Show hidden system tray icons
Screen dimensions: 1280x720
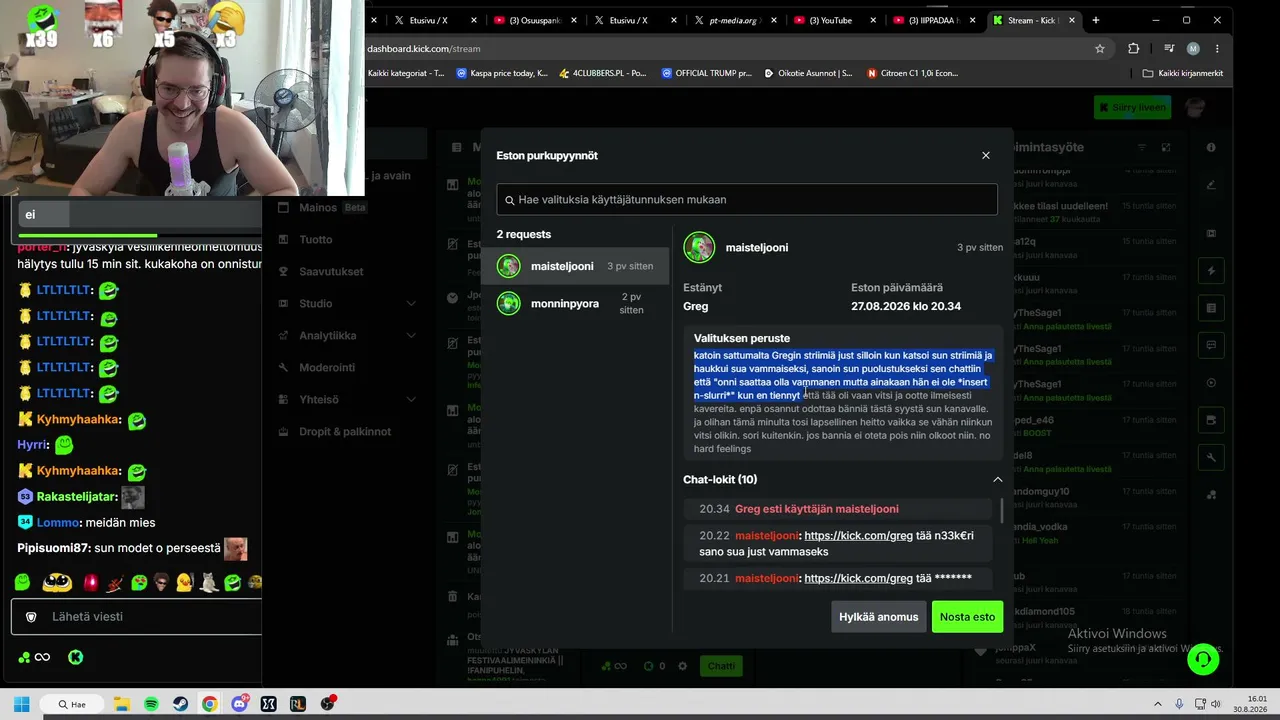[1158, 704]
